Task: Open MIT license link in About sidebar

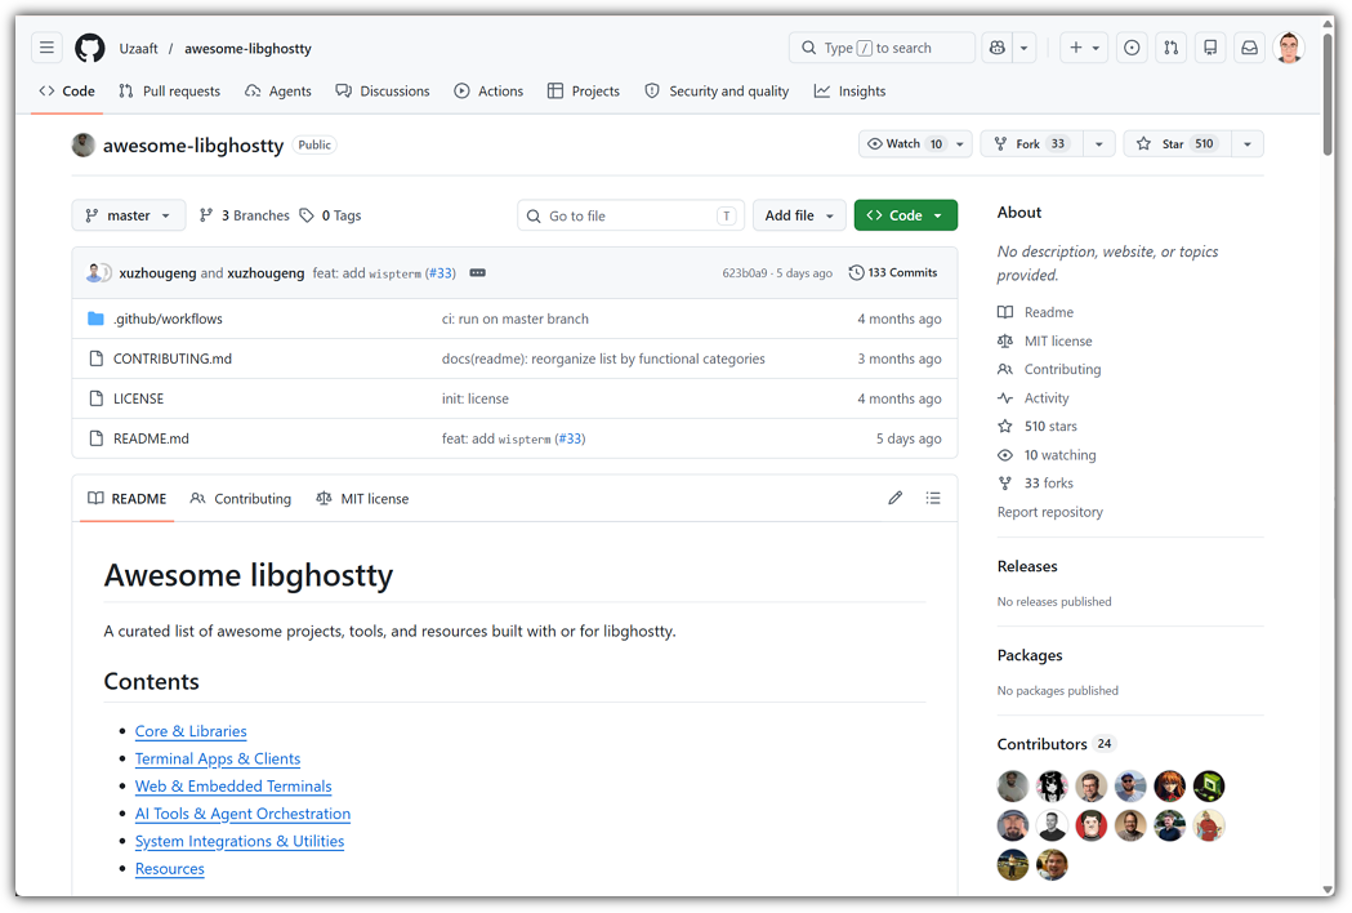Action: click(x=1045, y=341)
